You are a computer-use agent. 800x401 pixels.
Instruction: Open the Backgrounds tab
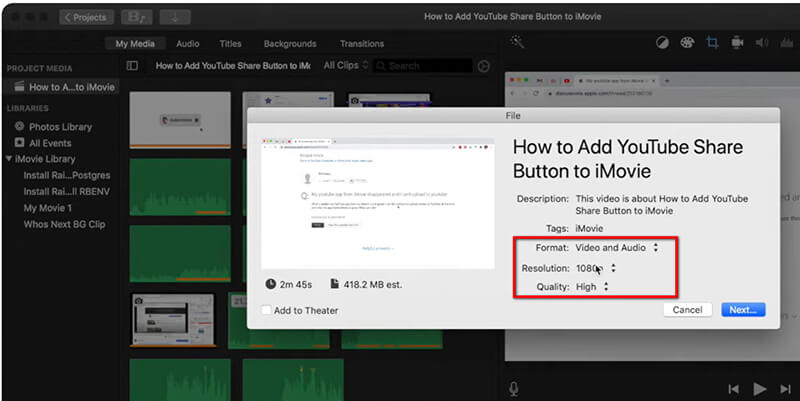(290, 44)
